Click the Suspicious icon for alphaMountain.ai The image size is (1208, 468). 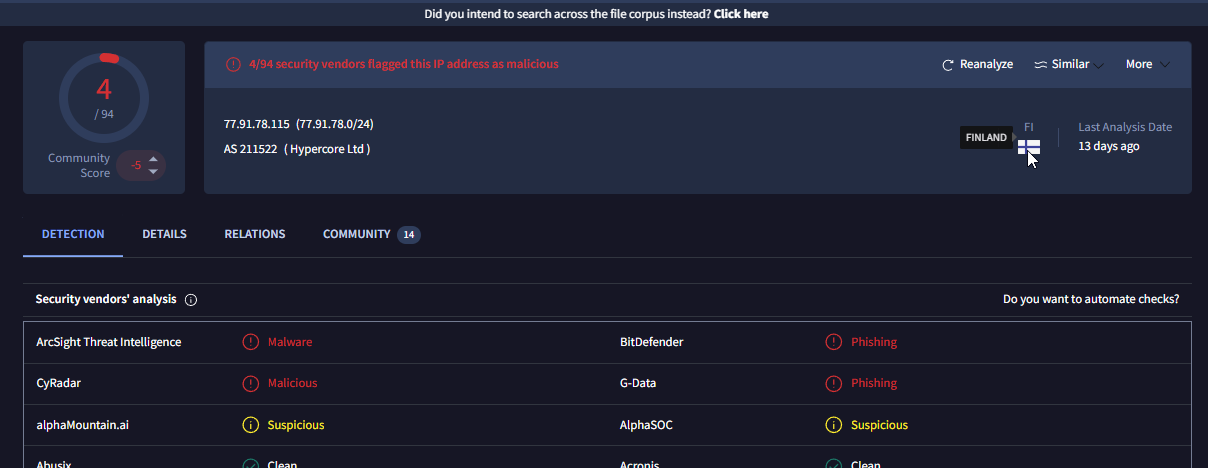(251, 425)
